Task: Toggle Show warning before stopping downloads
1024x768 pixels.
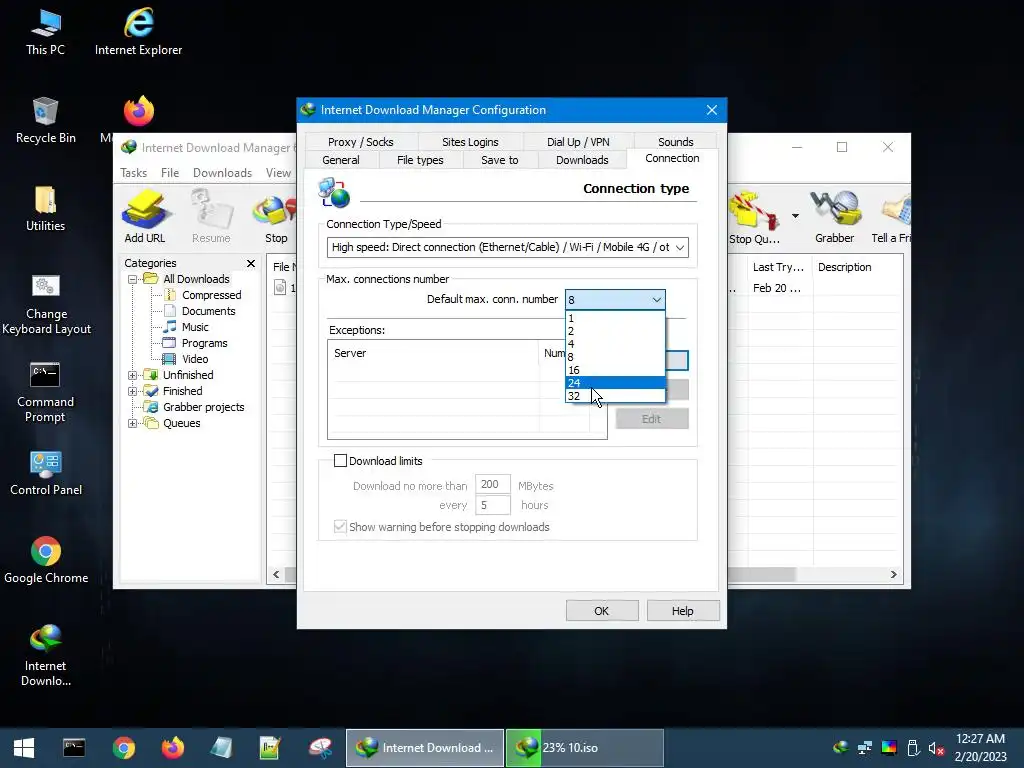Action: tap(340, 527)
